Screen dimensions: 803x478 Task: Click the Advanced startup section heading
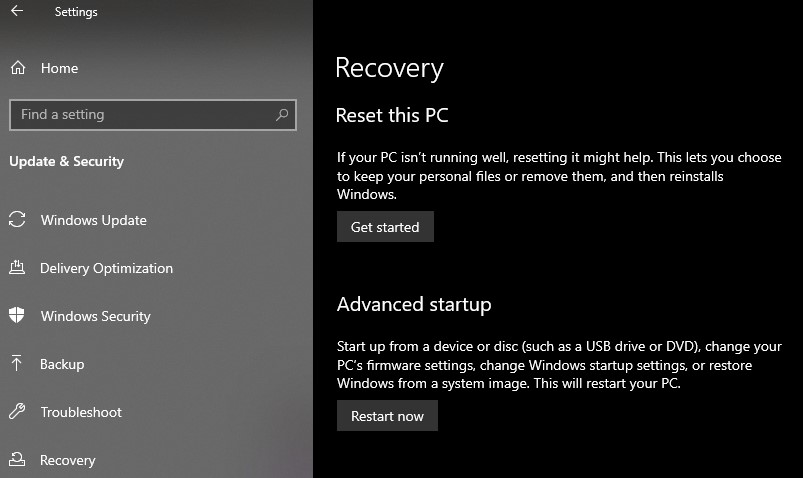[x=414, y=304]
